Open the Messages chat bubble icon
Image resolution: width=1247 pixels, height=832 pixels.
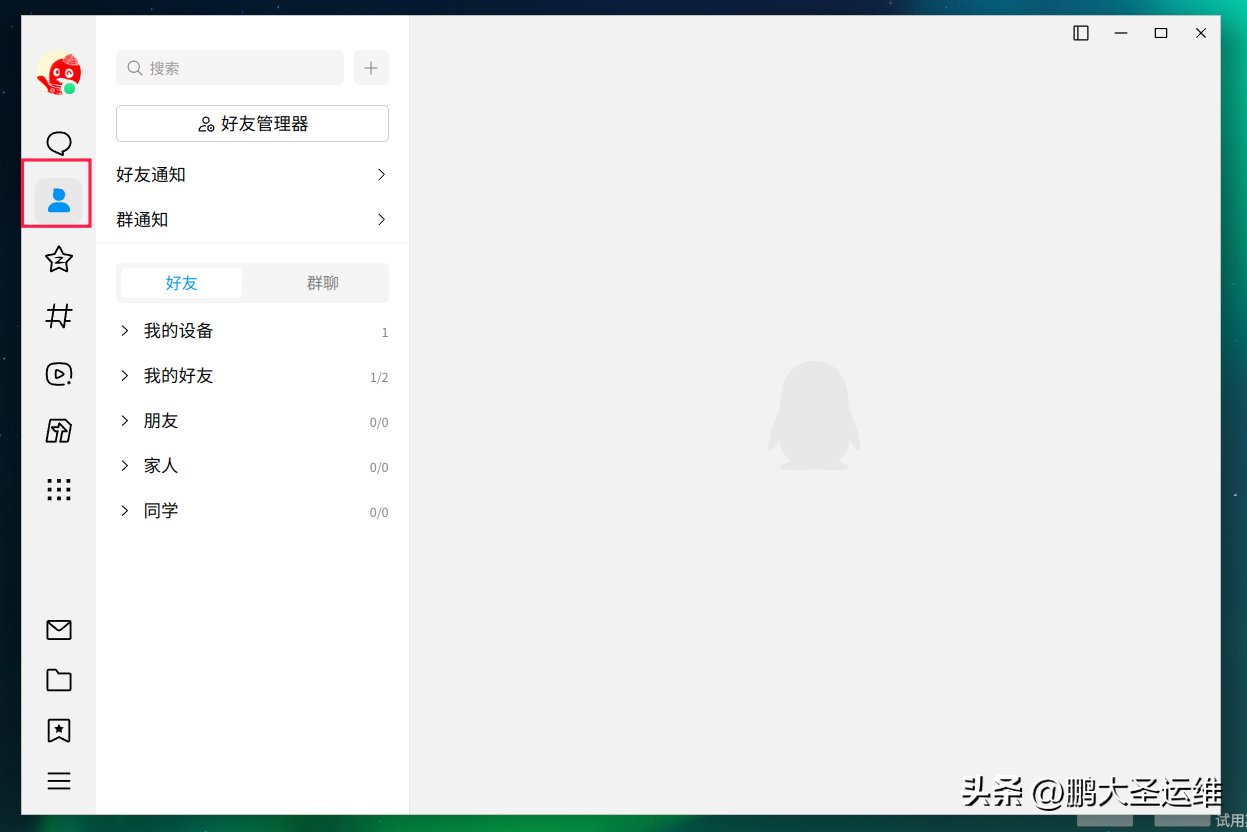[x=59, y=144]
